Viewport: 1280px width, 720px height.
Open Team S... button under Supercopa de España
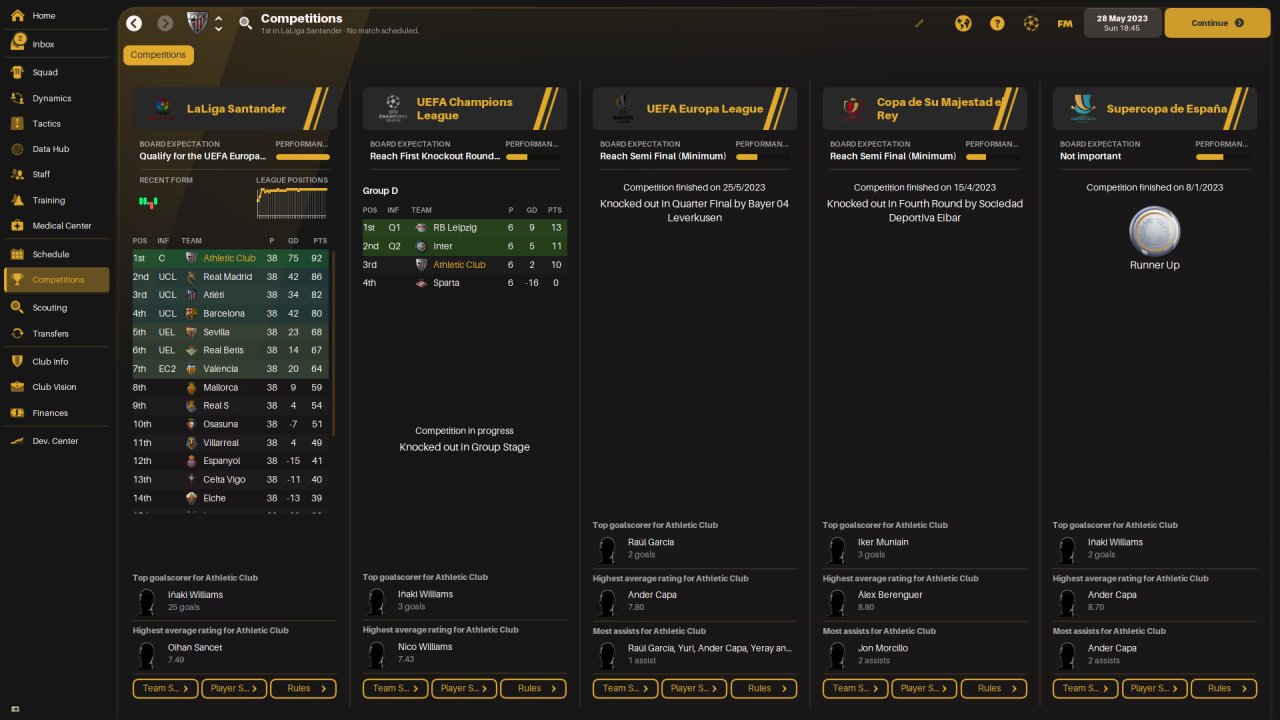tap(1086, 688)
